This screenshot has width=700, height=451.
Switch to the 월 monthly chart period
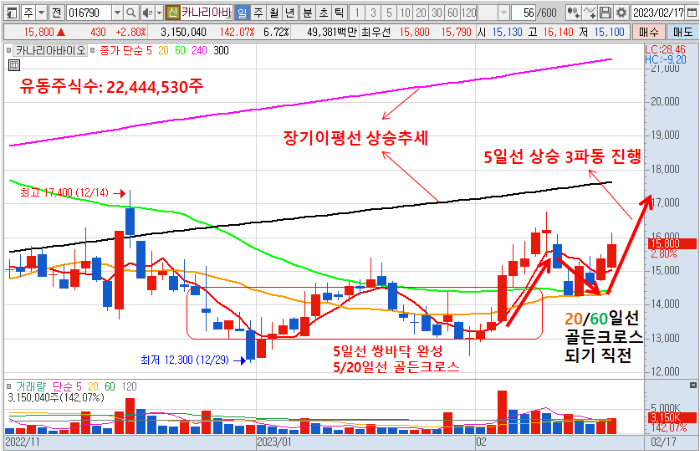click(274, 13)
